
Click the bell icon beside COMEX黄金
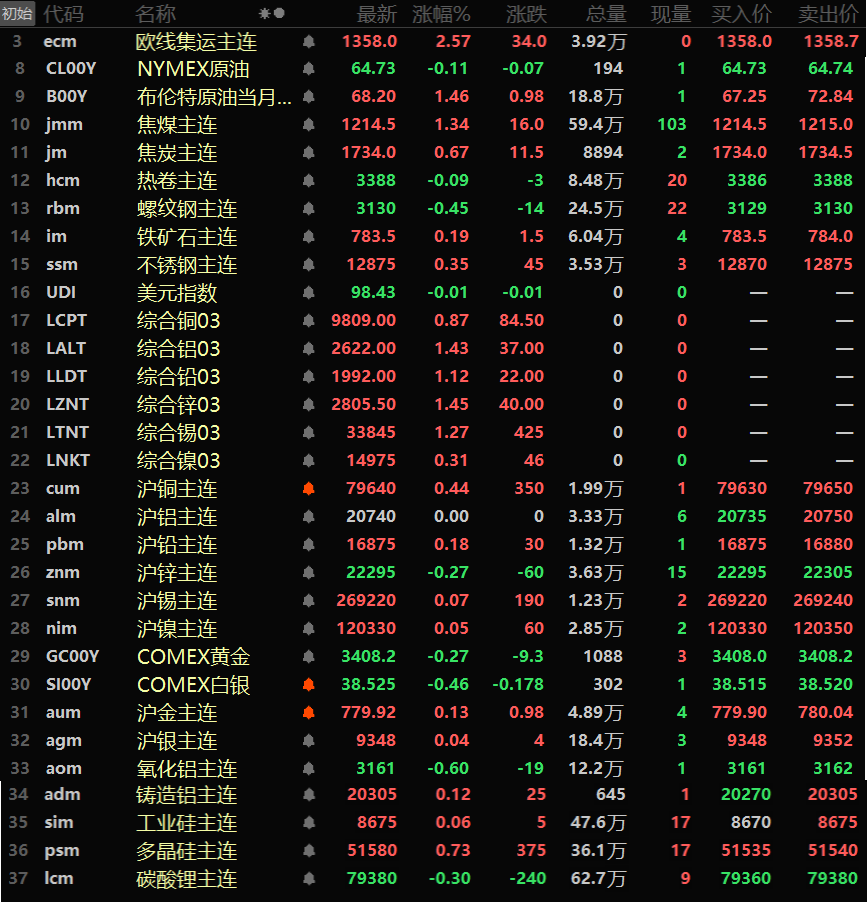(308, 657)
